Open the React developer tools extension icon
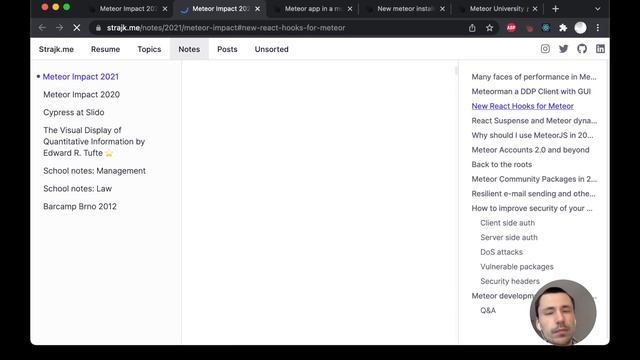The height and width of the screenshot is (360, 640). coord(546,28)
